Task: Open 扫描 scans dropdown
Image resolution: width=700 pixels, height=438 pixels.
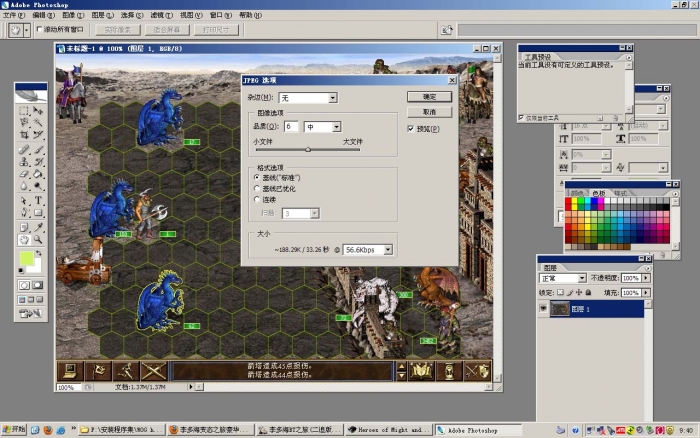Action: 314,213
